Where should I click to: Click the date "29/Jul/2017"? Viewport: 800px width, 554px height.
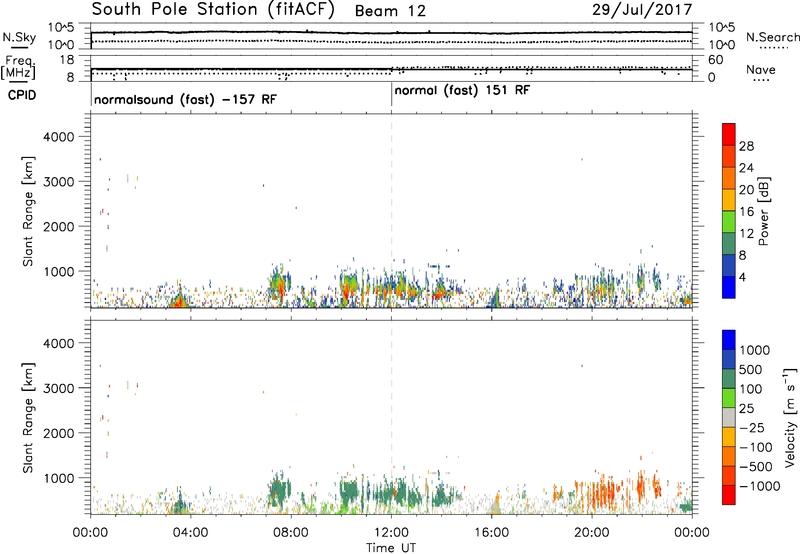642,10
